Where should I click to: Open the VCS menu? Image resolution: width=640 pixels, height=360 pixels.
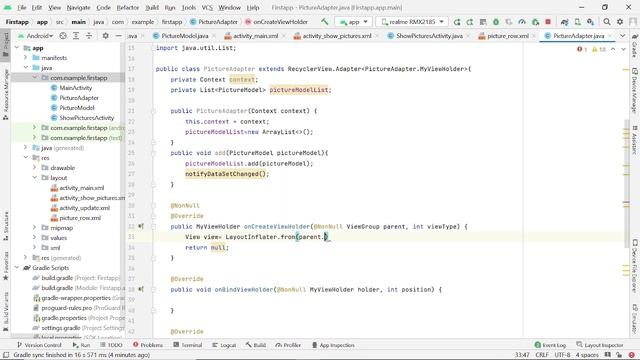[207, 7]
